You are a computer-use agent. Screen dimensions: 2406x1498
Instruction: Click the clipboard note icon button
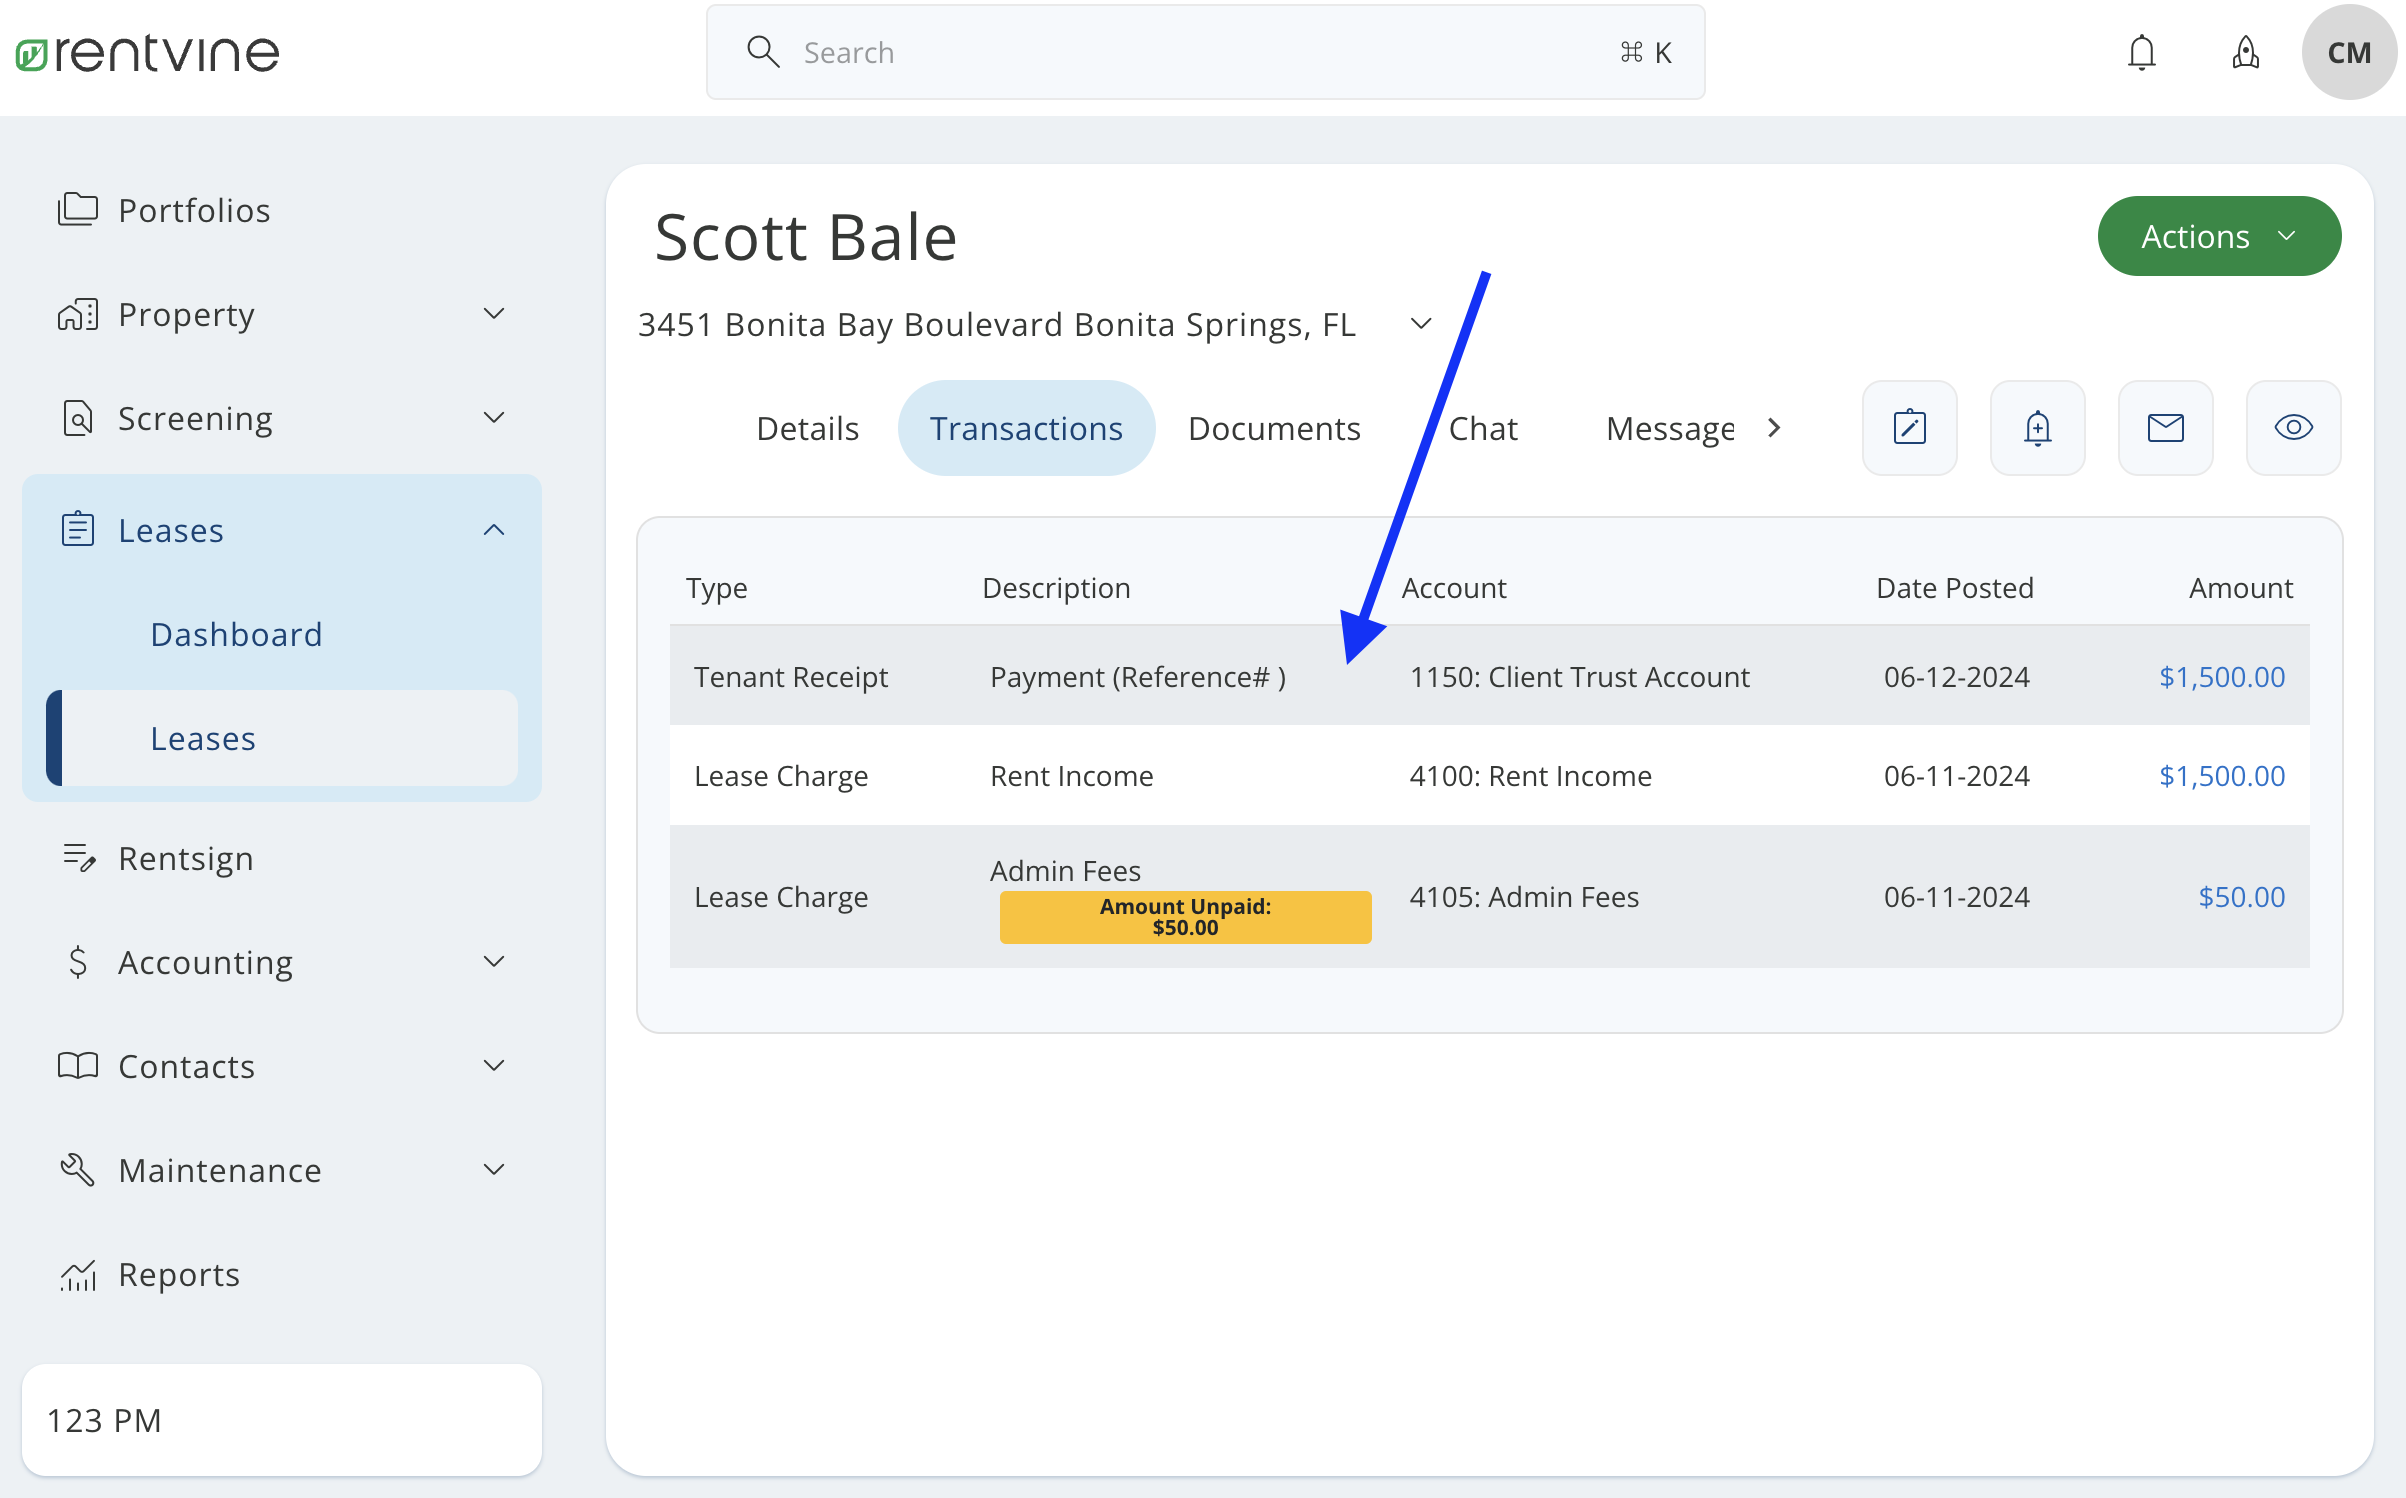(x=1909, y=428)
